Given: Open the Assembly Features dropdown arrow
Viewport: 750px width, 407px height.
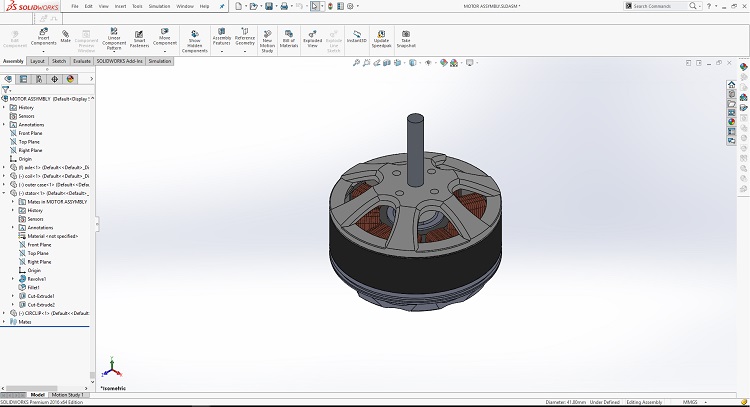Looking at the screenshot, I should 221,51.
